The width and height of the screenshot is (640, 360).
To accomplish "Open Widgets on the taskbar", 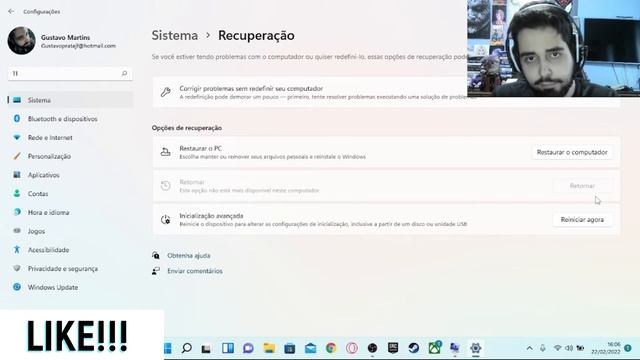I will (x=228, y=348).
